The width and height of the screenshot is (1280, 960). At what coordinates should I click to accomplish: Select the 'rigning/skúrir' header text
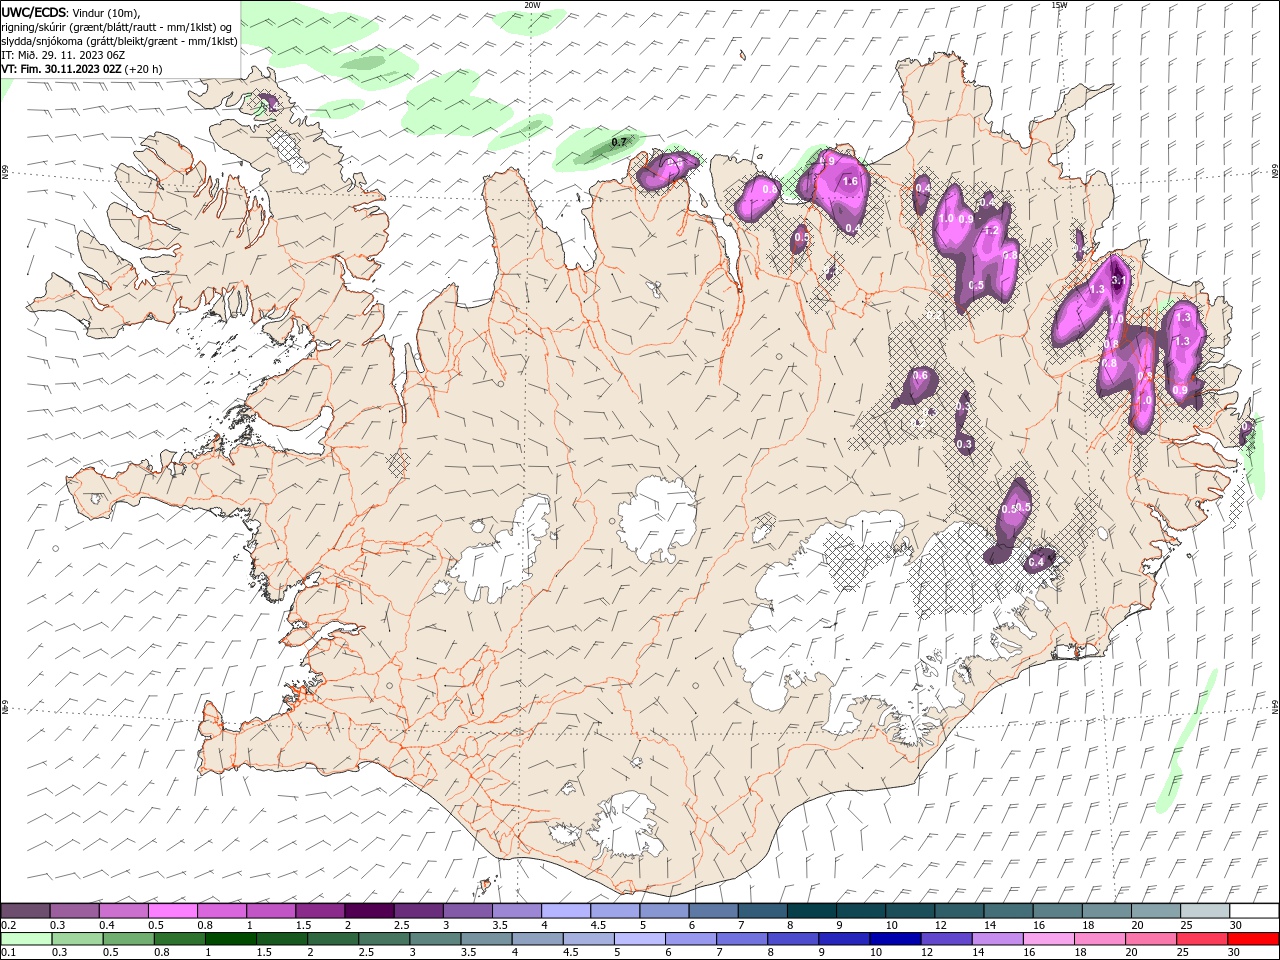pyautogui.click(x=34, y=26)
